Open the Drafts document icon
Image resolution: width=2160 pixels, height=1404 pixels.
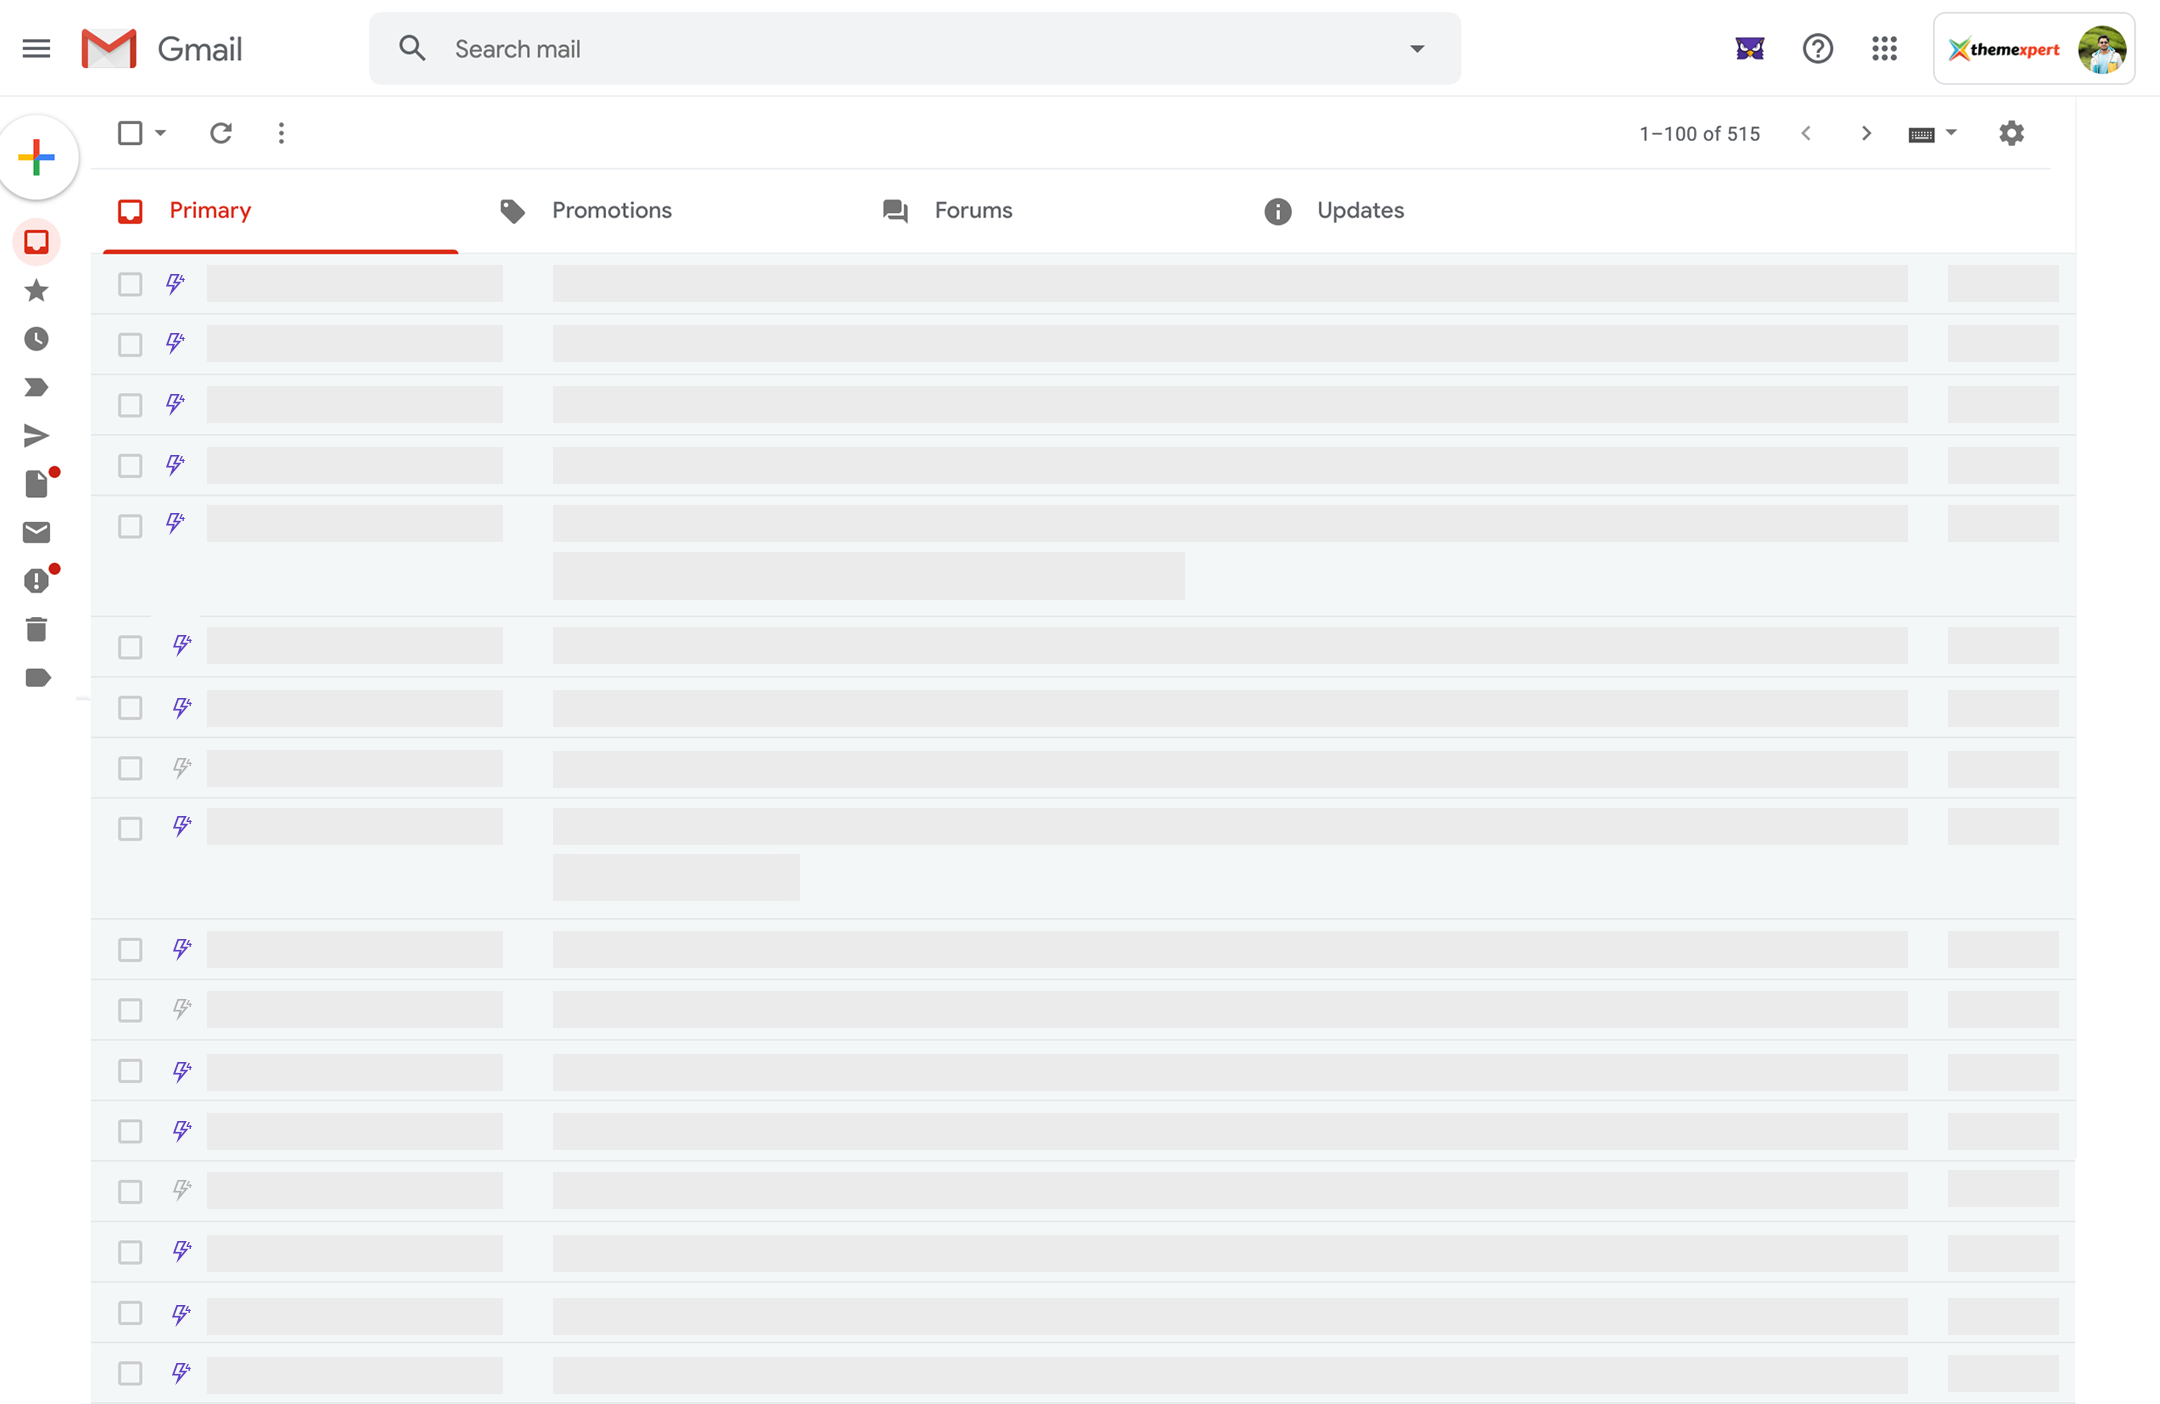pos(37,484)
